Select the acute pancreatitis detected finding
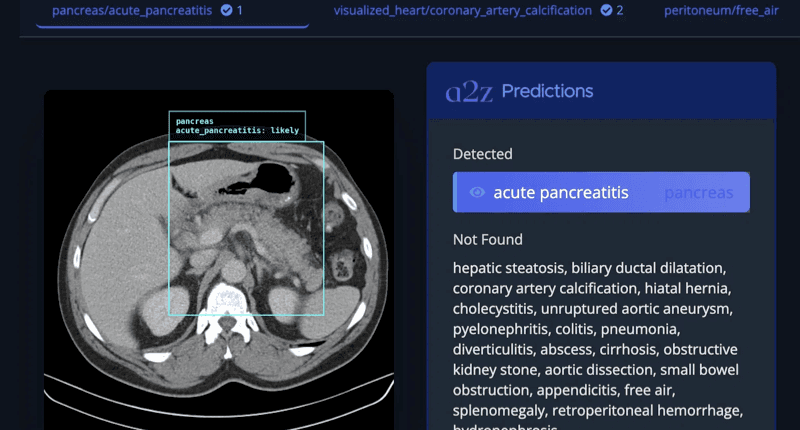The image size is (800, 430). pos(560,192)
